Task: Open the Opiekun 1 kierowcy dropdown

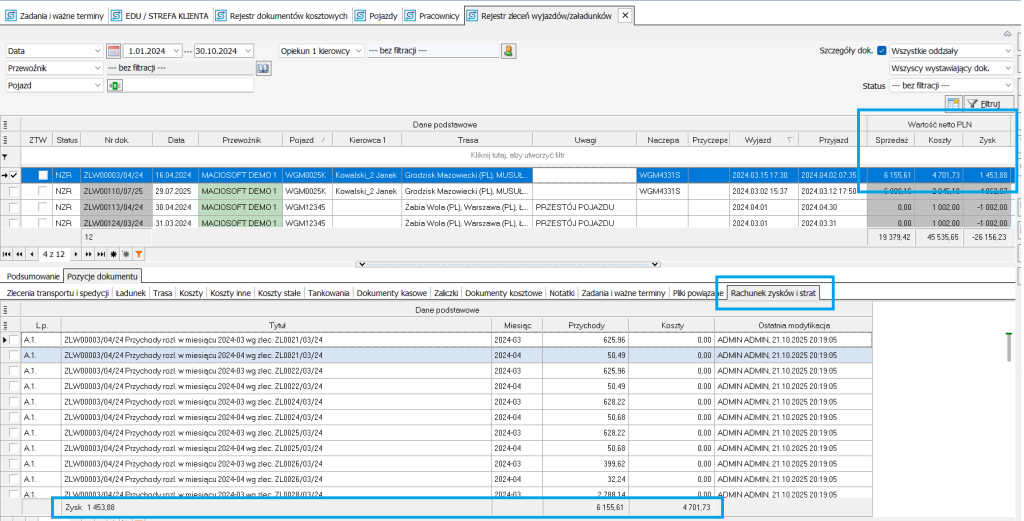Action: 359,51
